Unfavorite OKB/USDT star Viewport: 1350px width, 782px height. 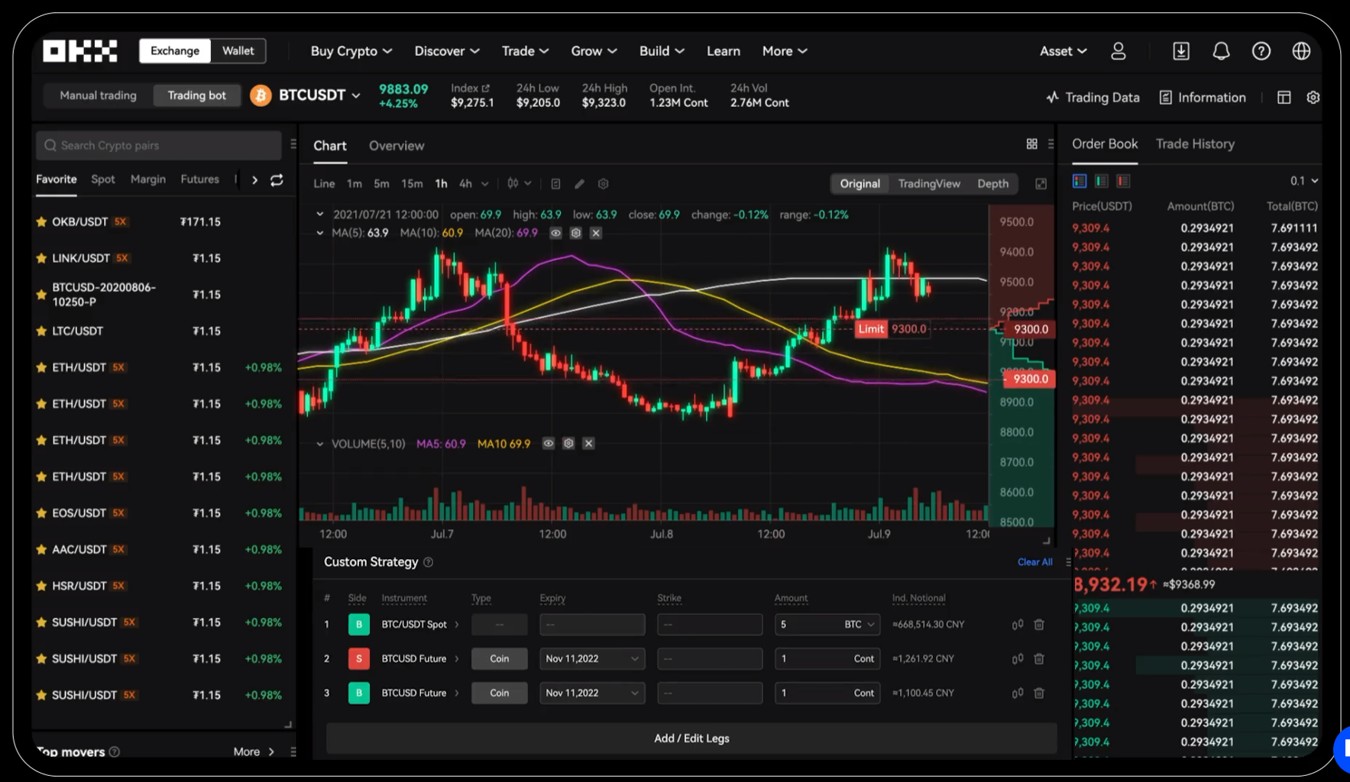(x=41, y=222)
